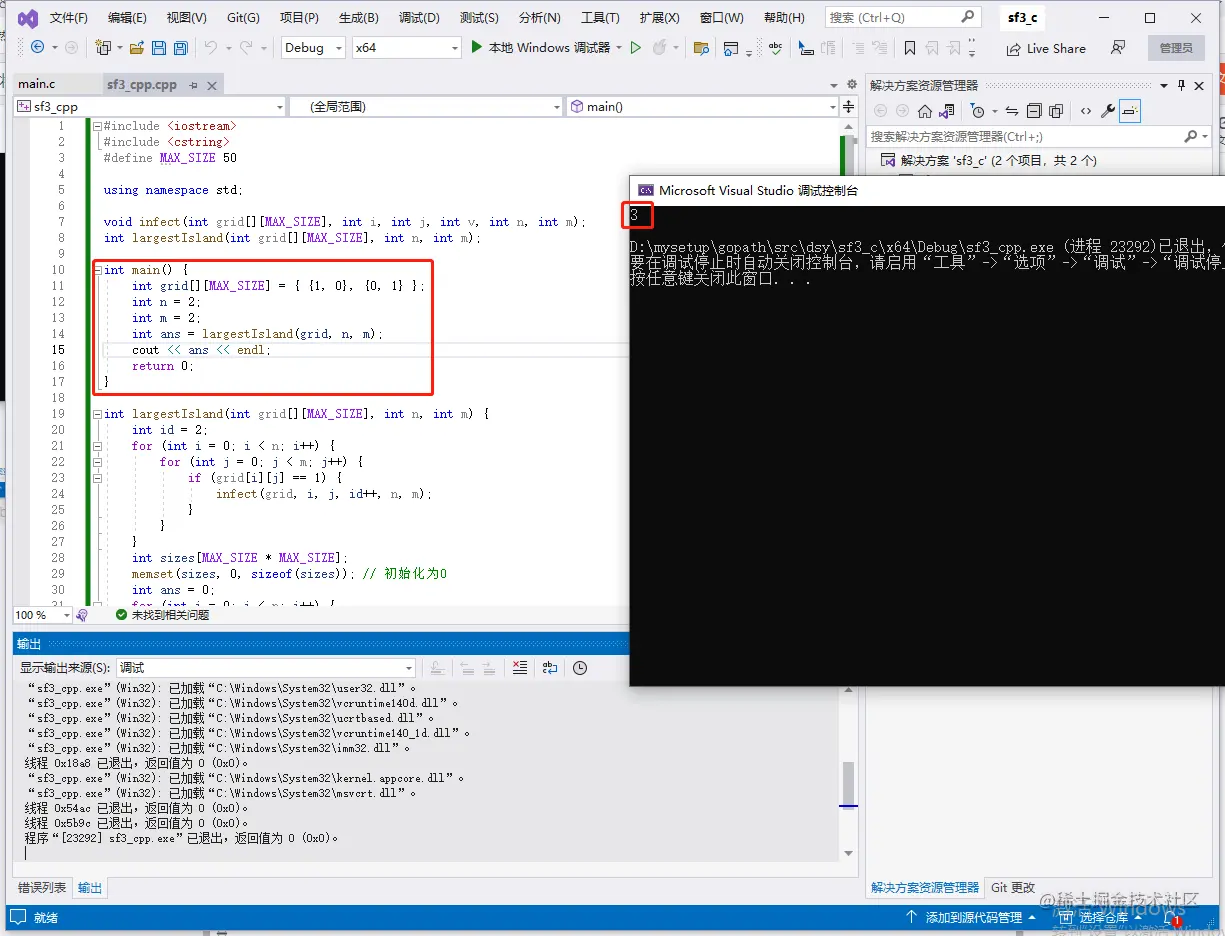Open the 调试(D) menu
Image resolution: width=1225 pixels, height=936 pixels.
coord(419,18)
